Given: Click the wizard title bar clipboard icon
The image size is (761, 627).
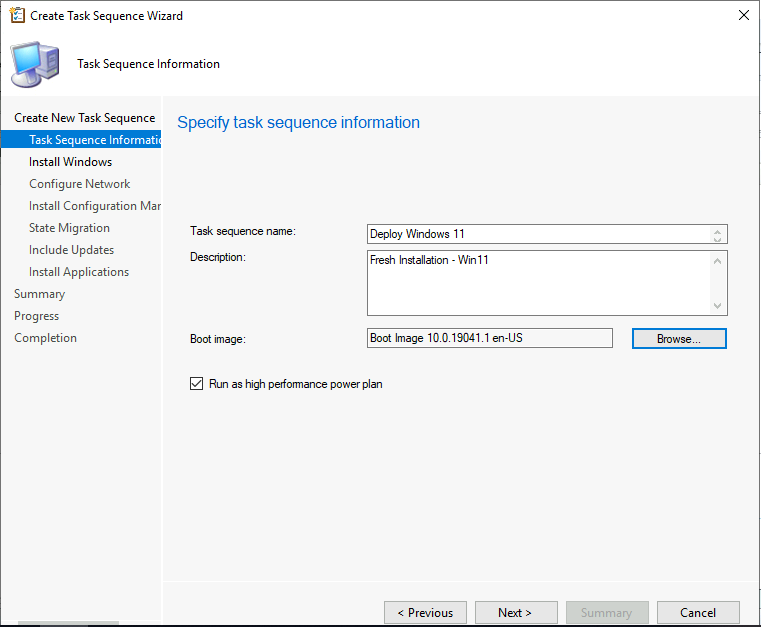Looking at the screenshot, I should click(17, 16).
